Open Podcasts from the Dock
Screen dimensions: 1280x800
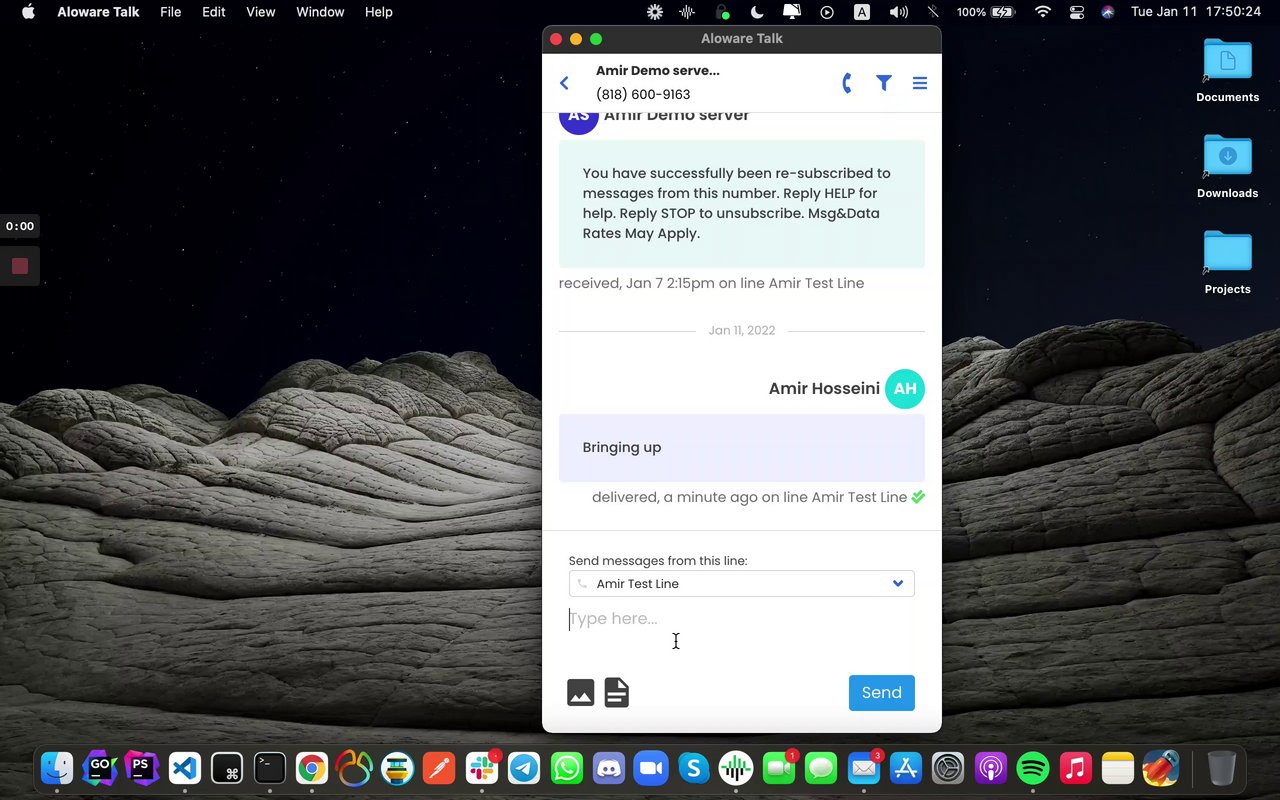[x=991, y=768]
